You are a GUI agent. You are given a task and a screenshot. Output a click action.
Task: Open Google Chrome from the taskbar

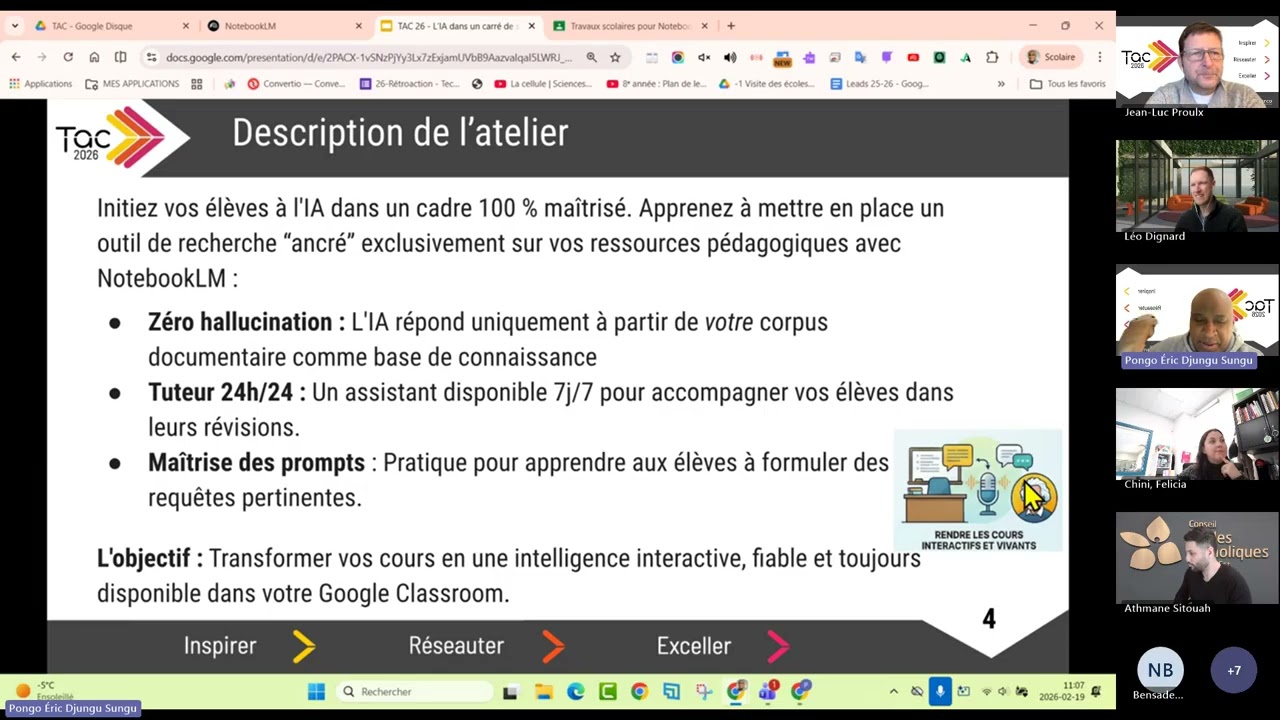point(639,691)
